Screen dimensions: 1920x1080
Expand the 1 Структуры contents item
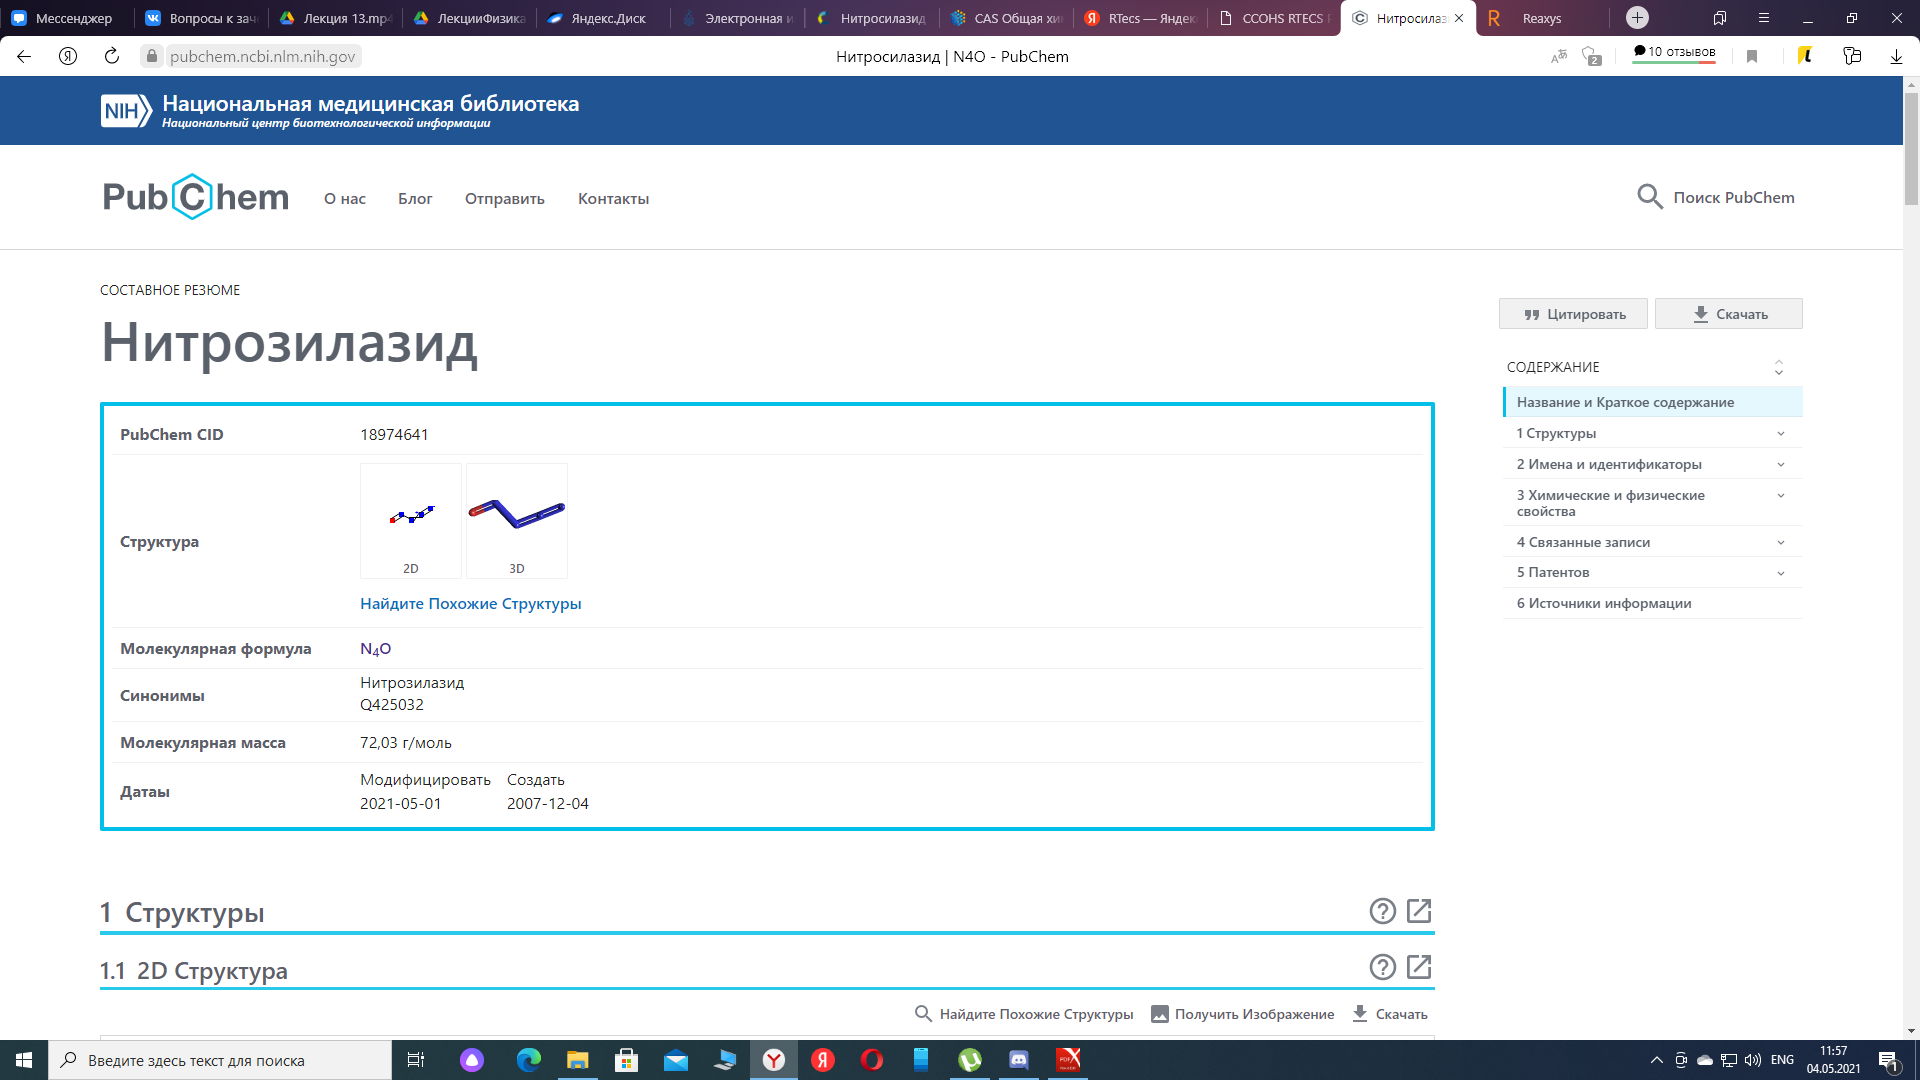[x=1780, y=433]
